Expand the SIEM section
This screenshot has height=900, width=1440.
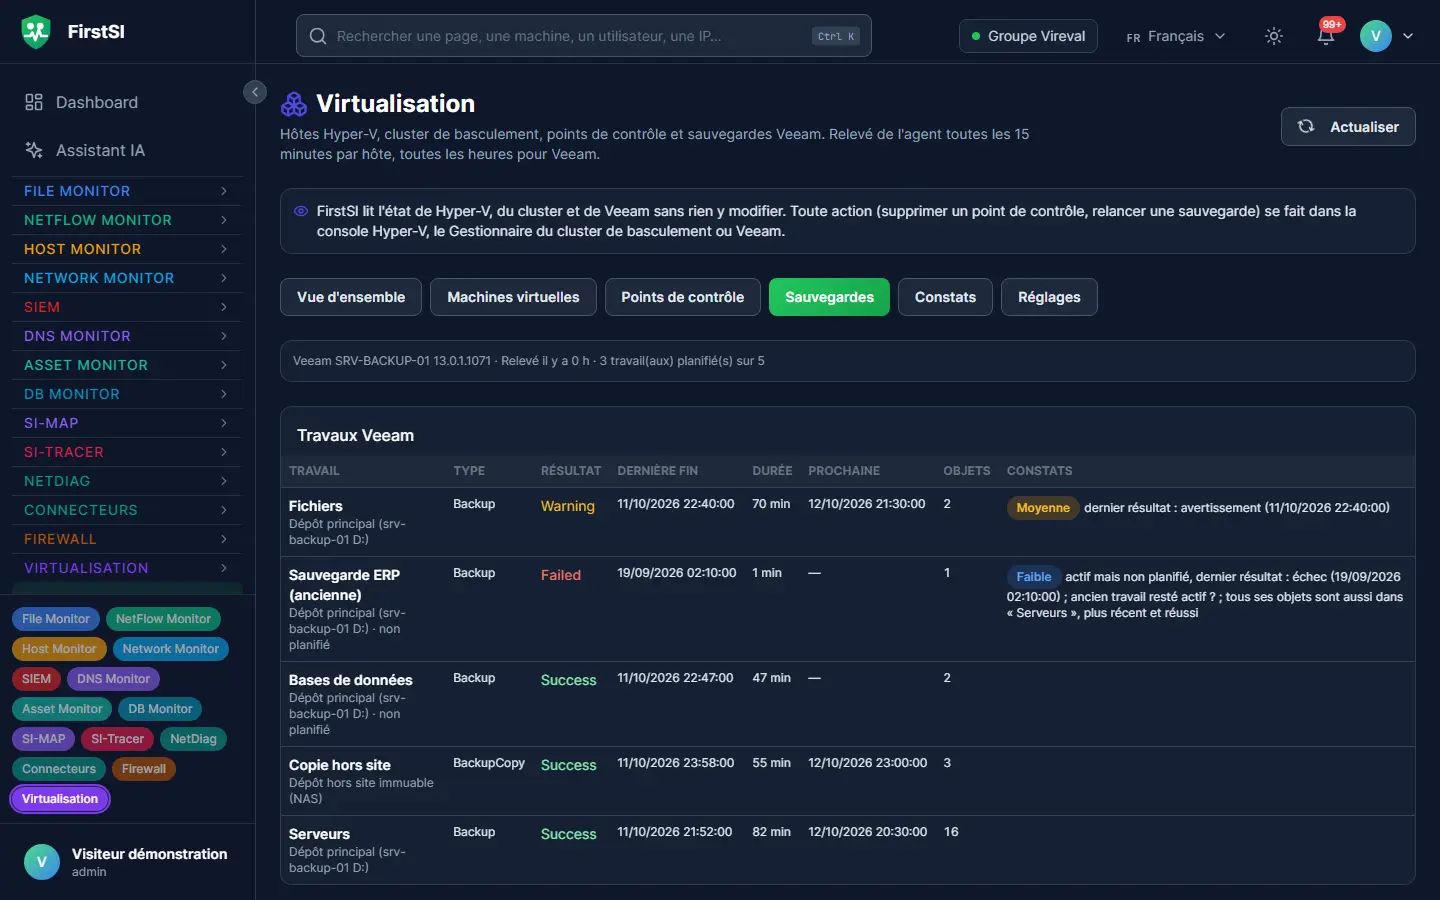(x=126, y=307)
